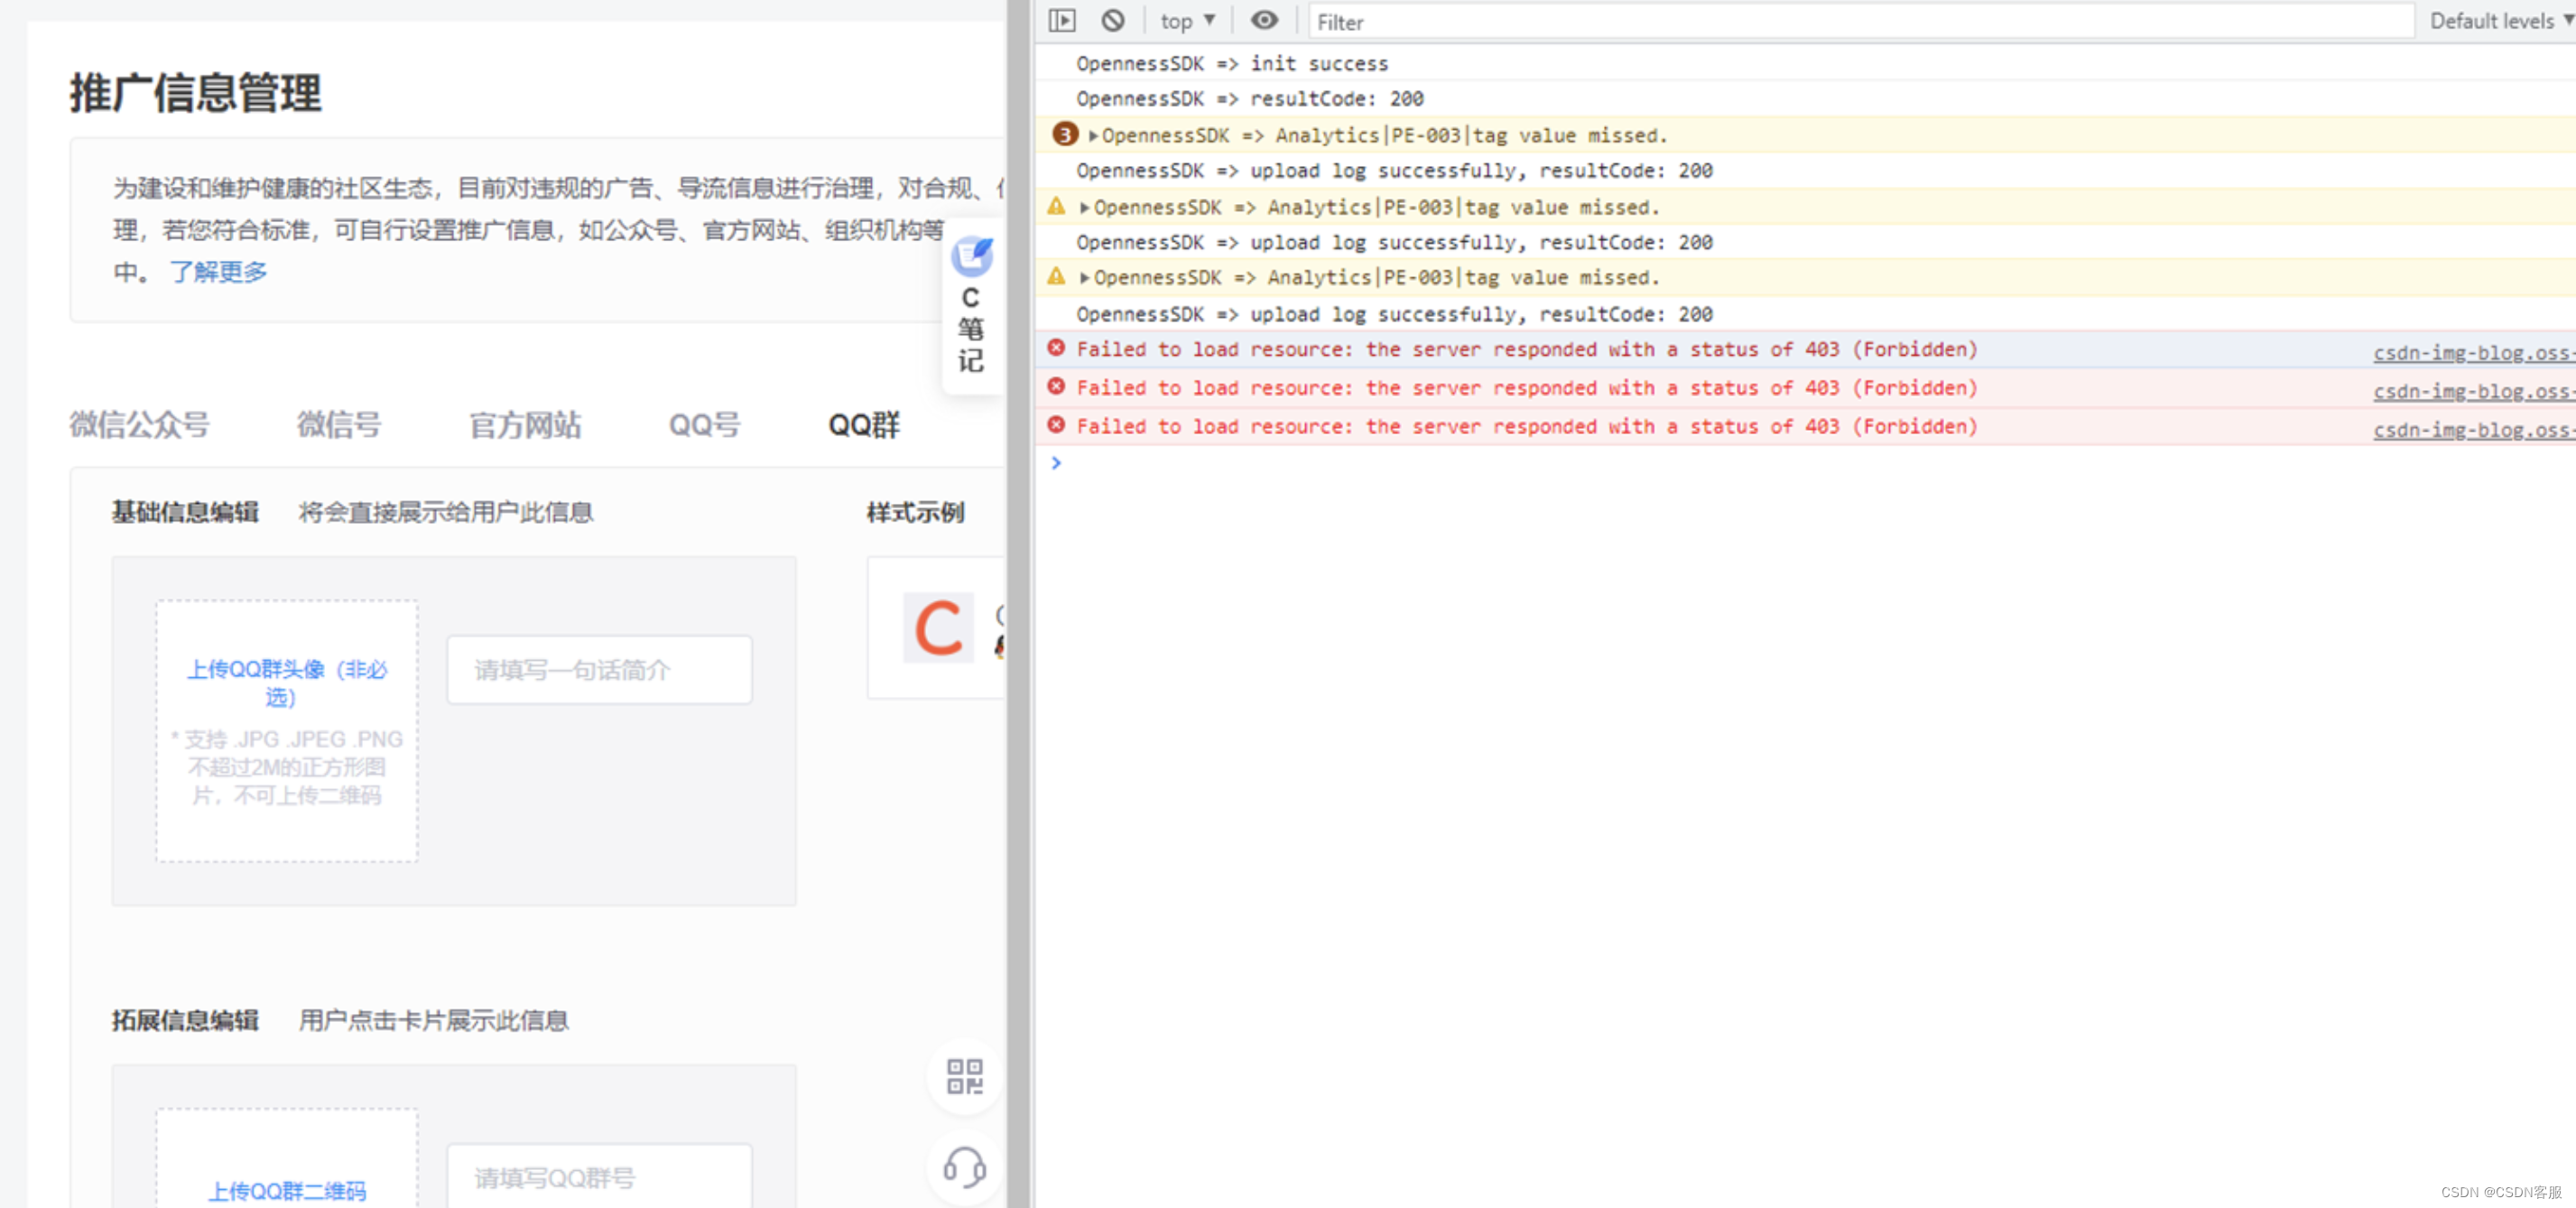Expand the third Analytics PE-003 warning

point(1084,278)
